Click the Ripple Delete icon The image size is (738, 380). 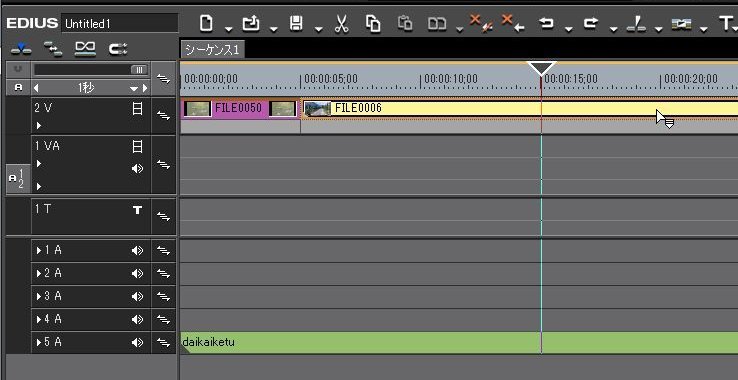(481, 23)
